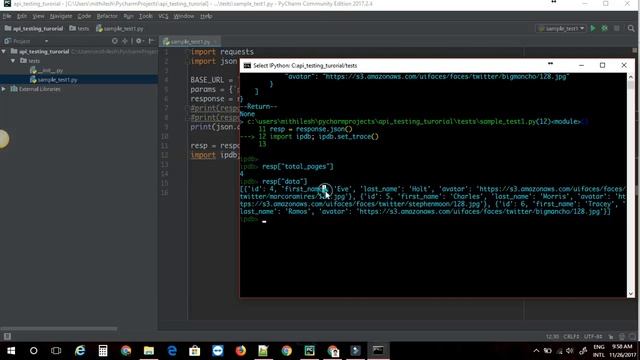Open the Help menu
Screen dimensions: 640x360
(206, 16)
